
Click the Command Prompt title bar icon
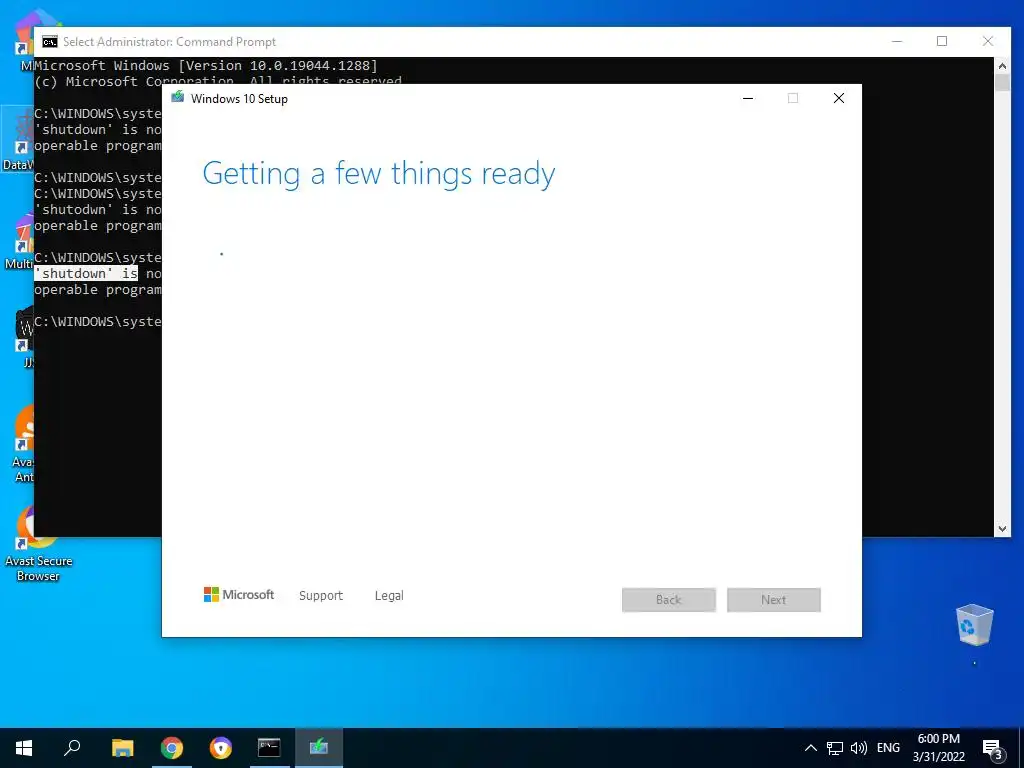[x=50, y=42]
